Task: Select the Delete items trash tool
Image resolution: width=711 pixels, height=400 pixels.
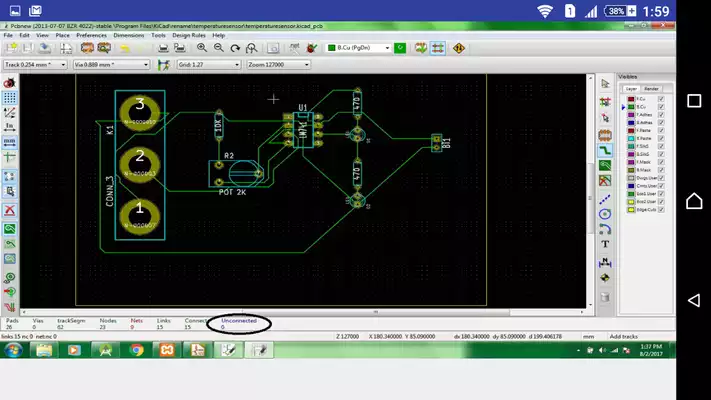Action: pos(605,297)
